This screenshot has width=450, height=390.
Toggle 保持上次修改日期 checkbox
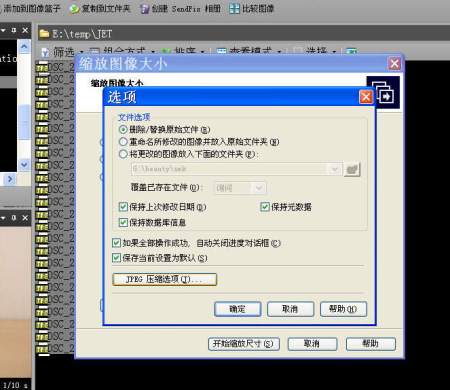click(123, 207)
